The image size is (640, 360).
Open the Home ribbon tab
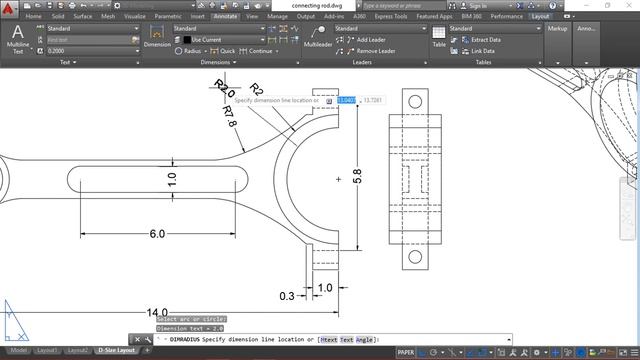click(x=33, y=16)
